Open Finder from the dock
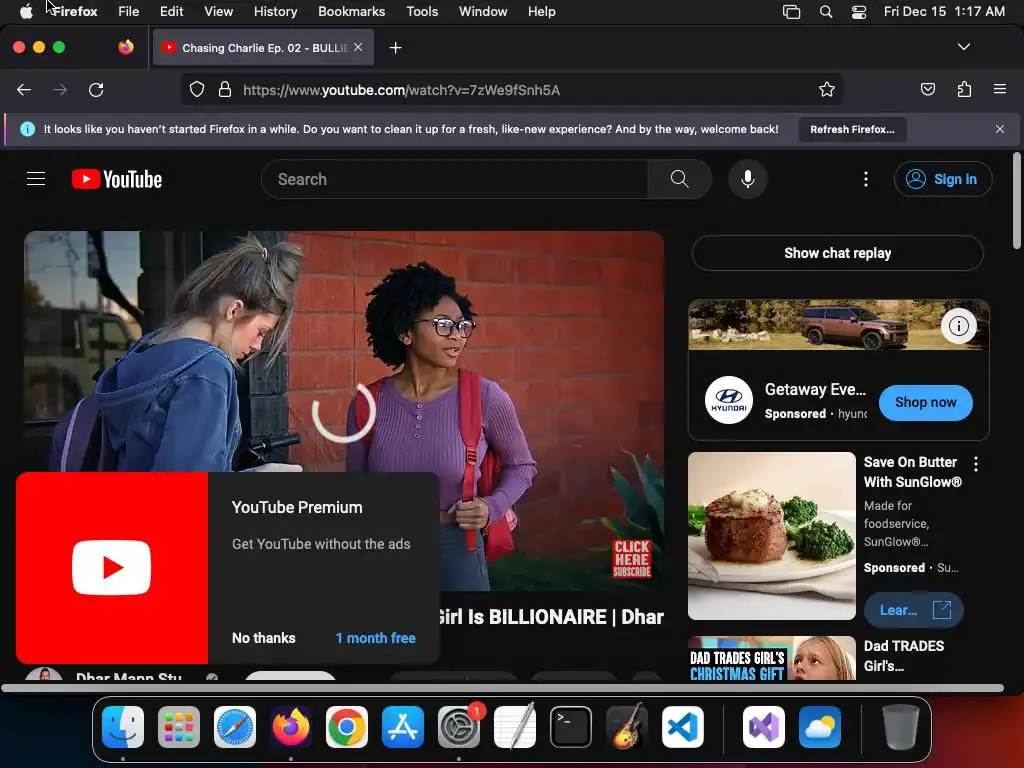1024x768 pixels. coord(123,727)
